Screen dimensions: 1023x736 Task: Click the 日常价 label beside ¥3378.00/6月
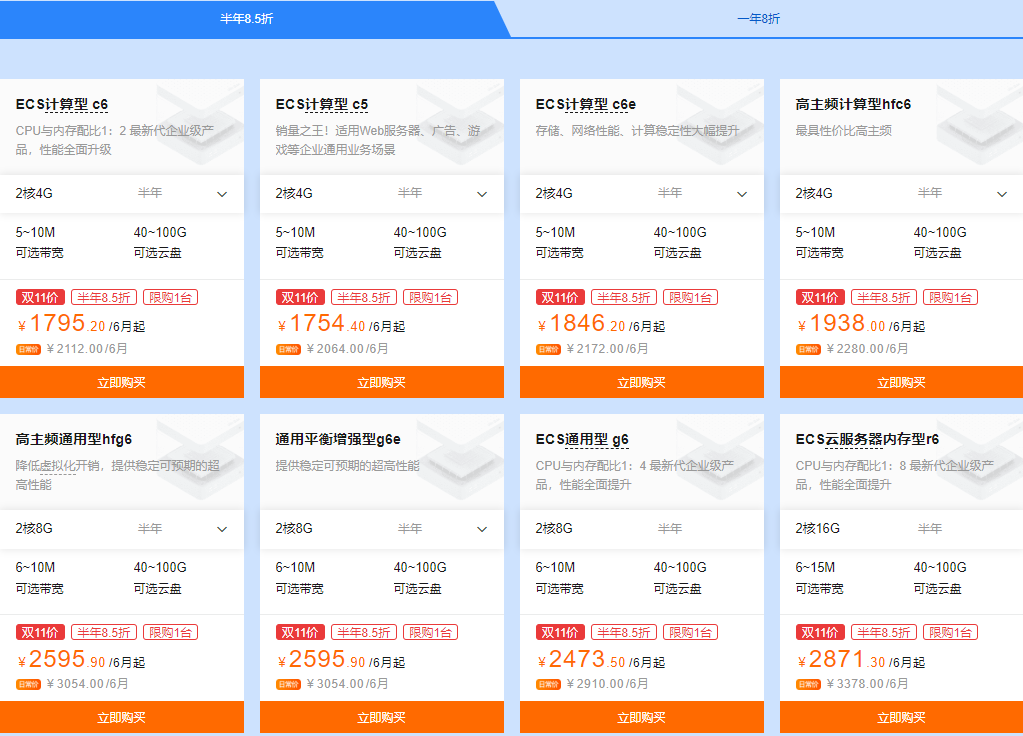point(808,684)
